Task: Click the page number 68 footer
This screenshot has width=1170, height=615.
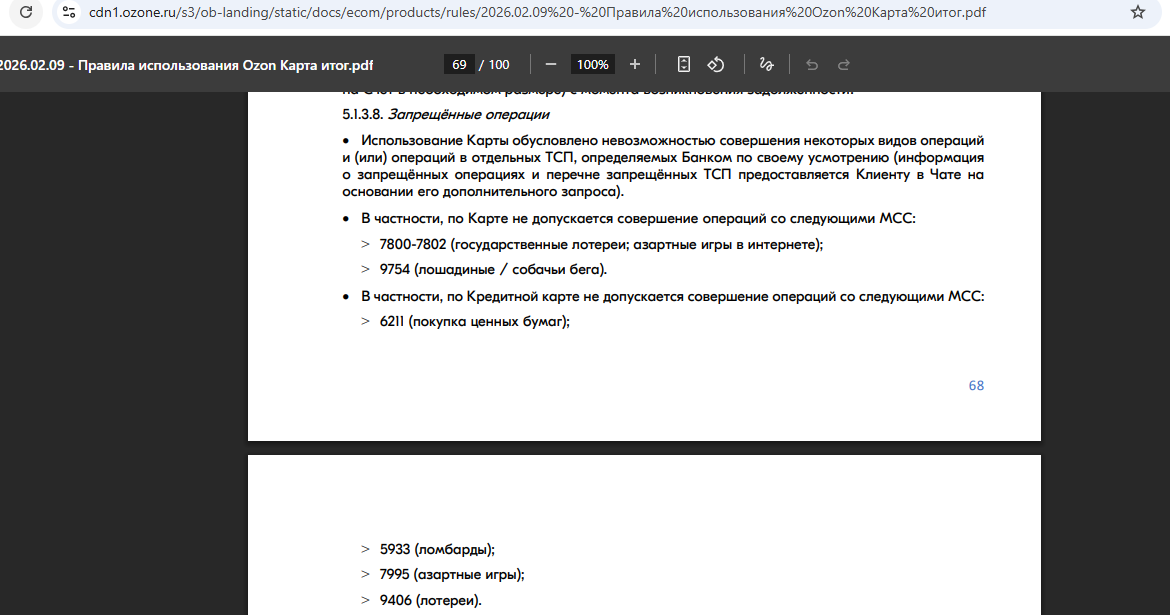Action: coord(976,385)
